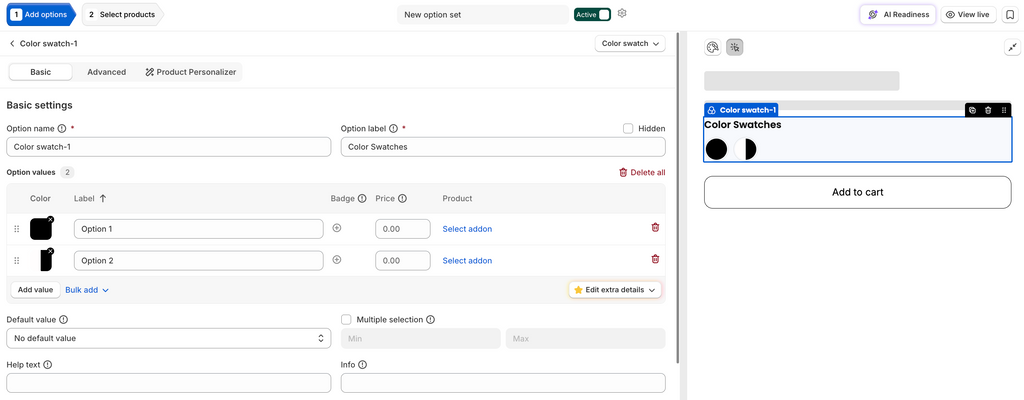The image size is (1024, 400).
Task: Click Select addon for Option 2
Action: [x=468, y=260]
